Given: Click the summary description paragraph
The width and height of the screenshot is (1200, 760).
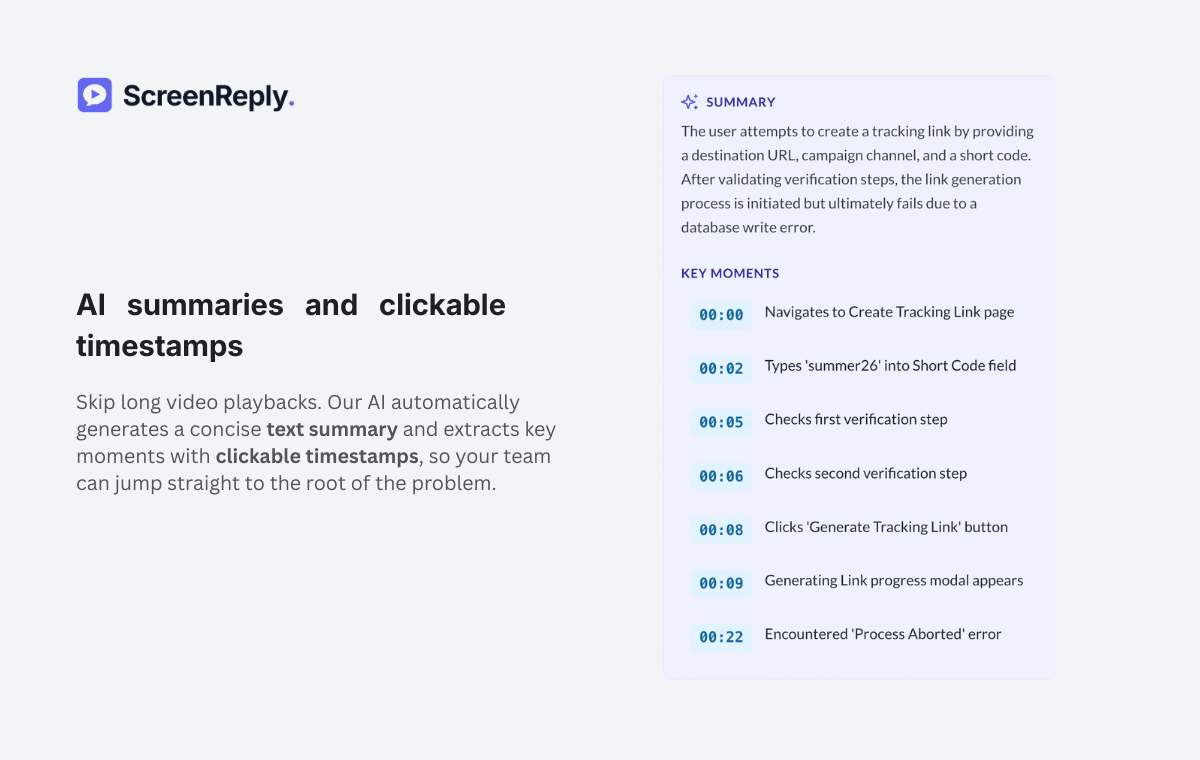Looking at the screenshot, I should [x=857, y=179].
